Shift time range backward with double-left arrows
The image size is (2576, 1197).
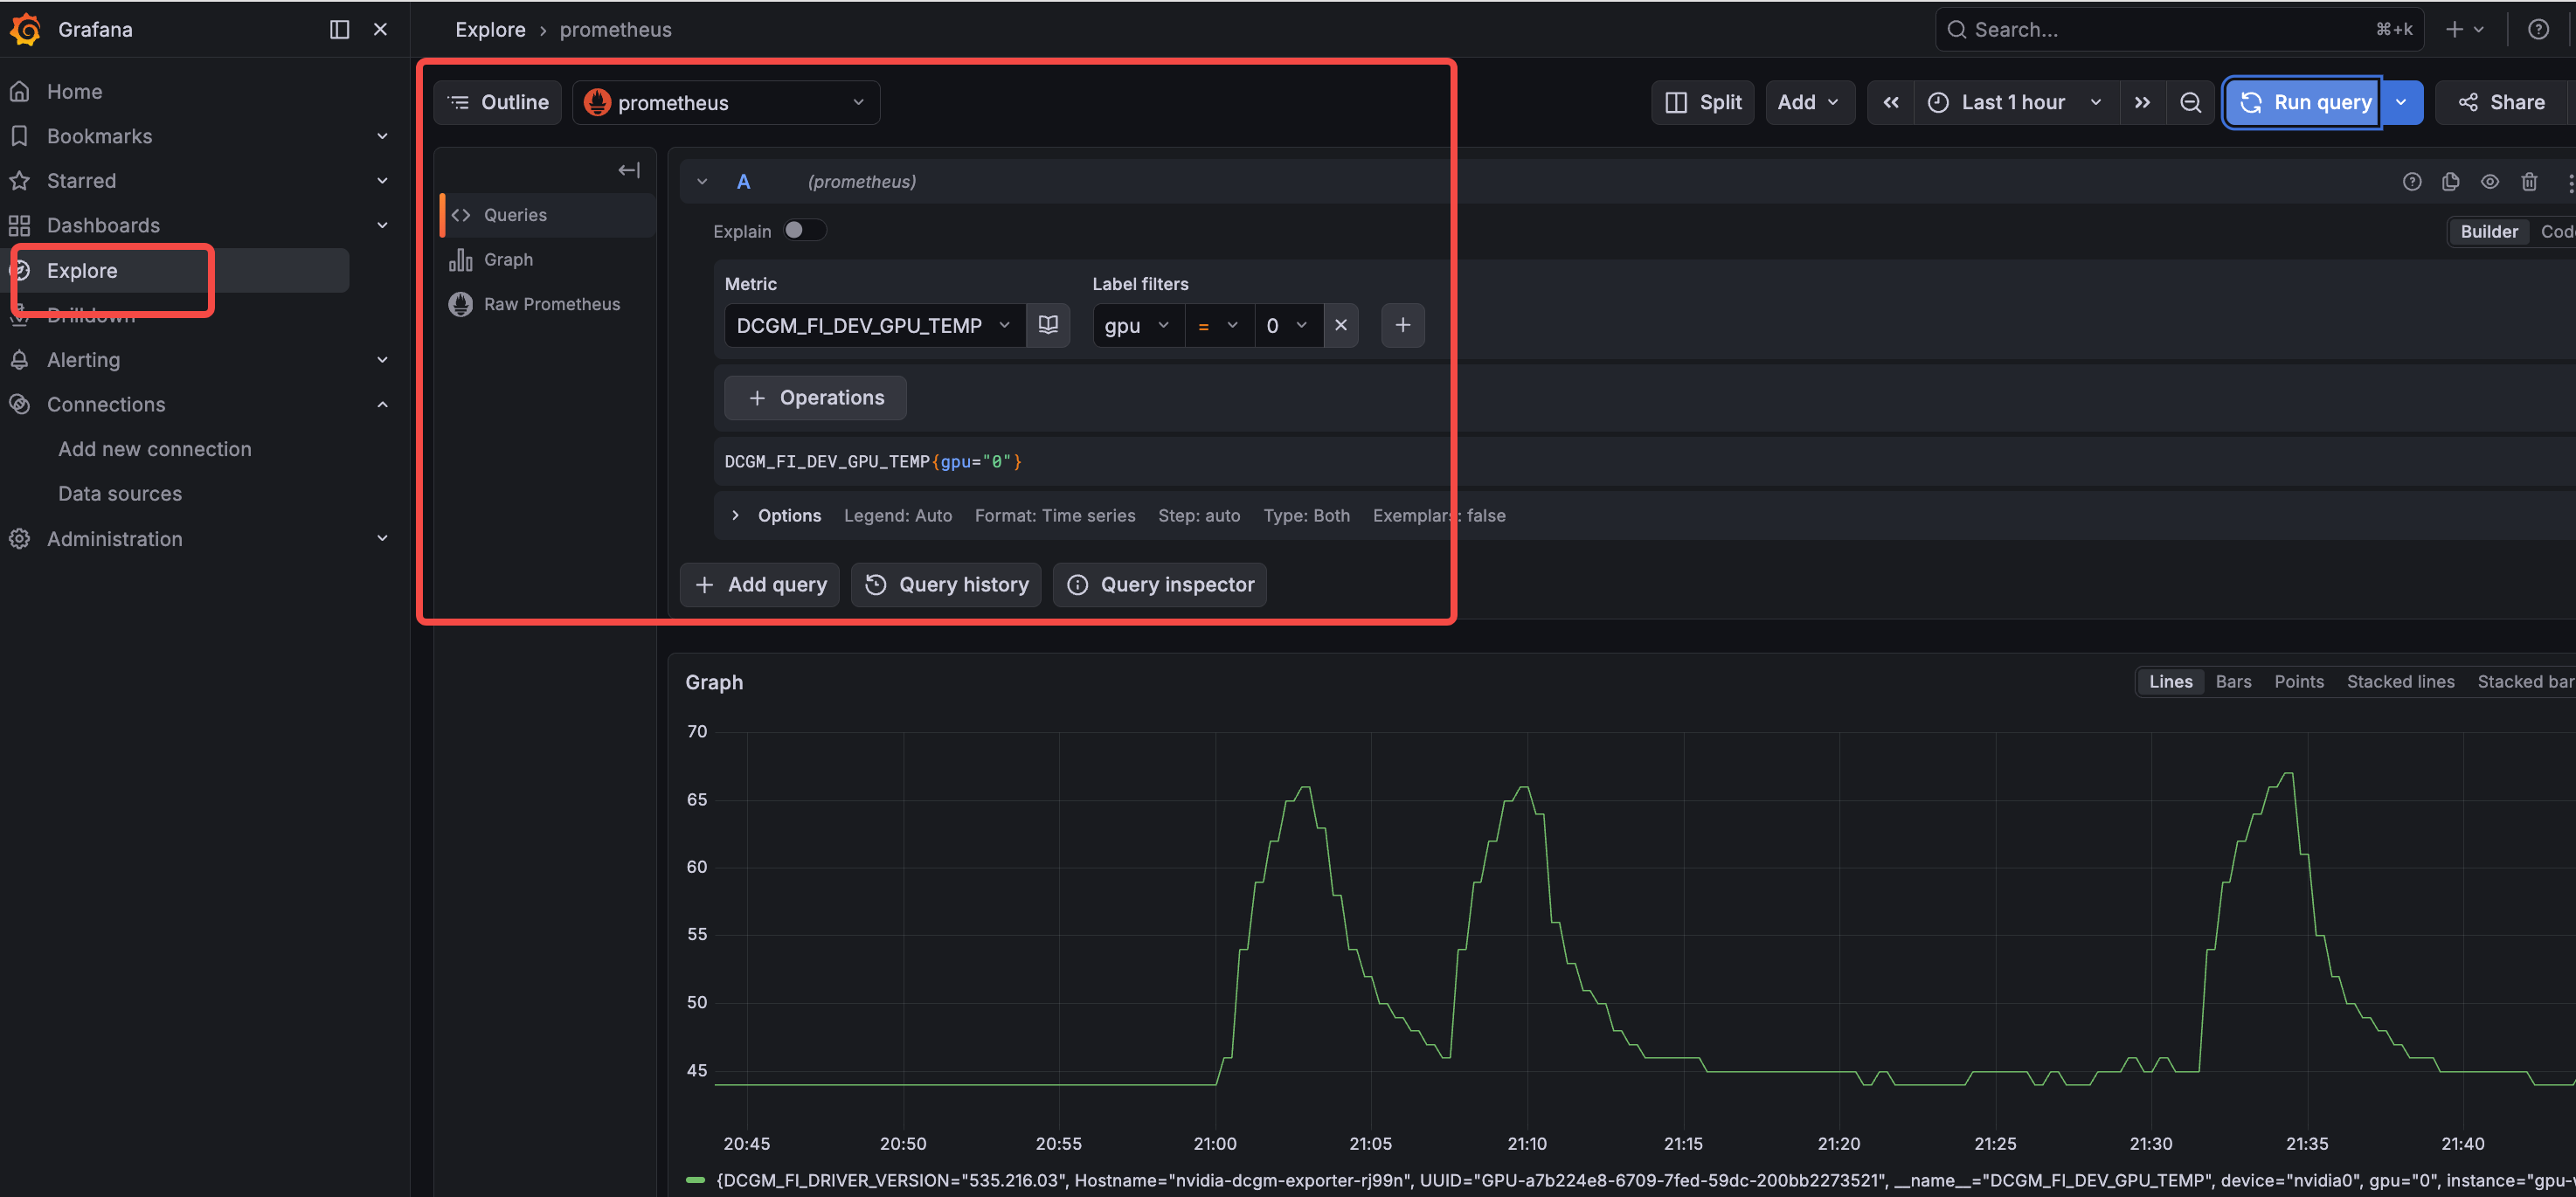(x=1890, y=103)
